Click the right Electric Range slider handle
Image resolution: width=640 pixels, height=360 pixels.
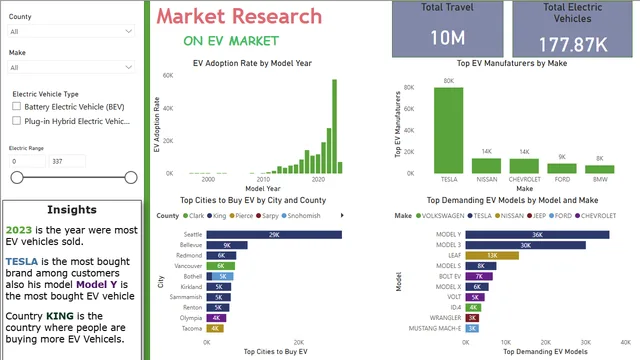pos(131,178)
